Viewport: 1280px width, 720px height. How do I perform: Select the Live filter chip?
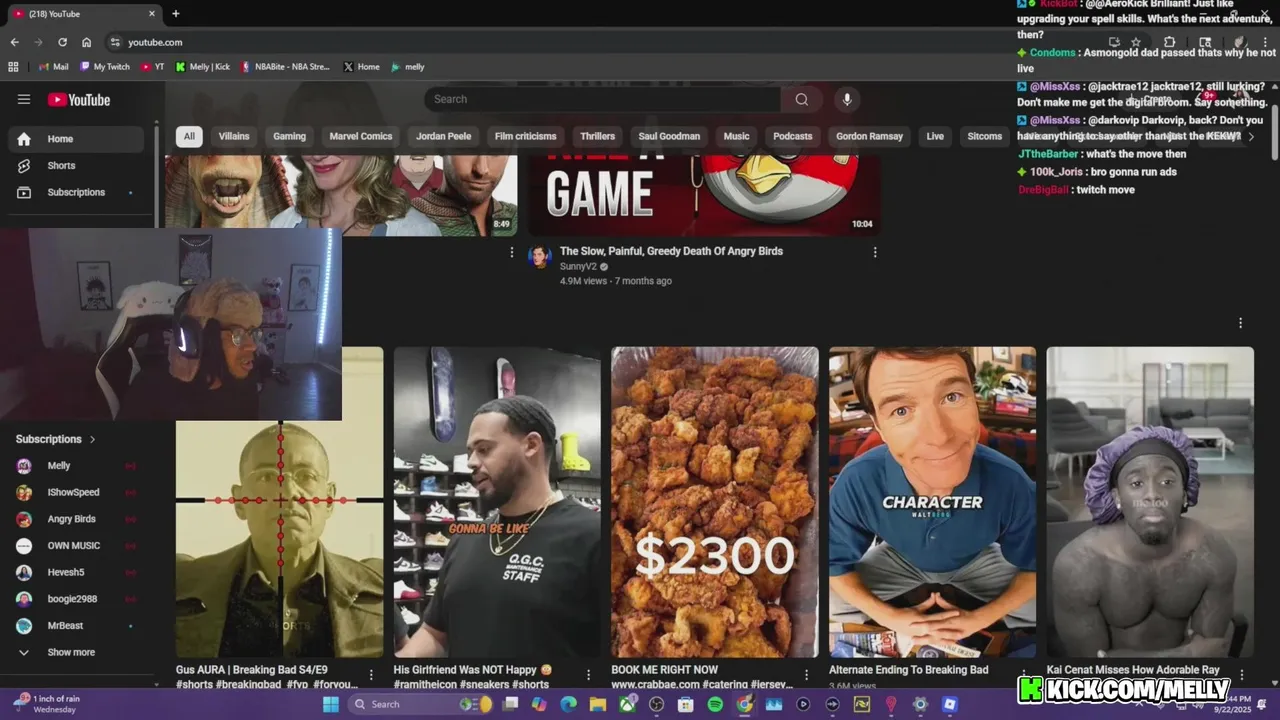coord(935,136)
